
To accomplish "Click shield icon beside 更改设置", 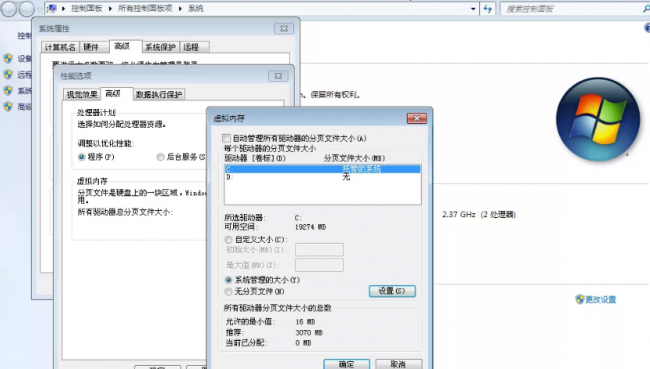I will click(580, 299).
